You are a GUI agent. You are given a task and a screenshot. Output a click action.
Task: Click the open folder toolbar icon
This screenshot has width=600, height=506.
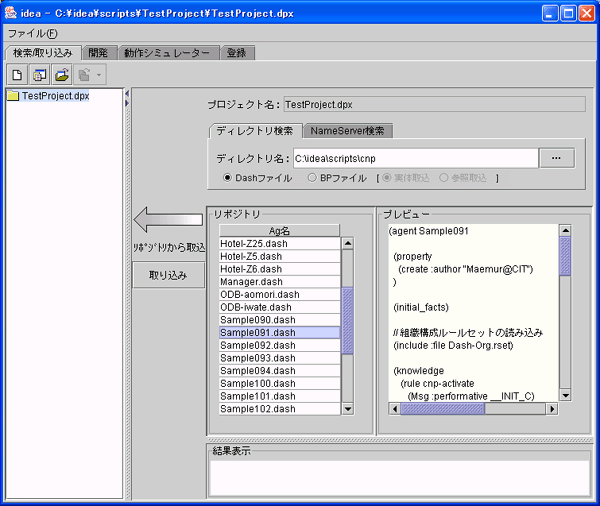point(62,75)
